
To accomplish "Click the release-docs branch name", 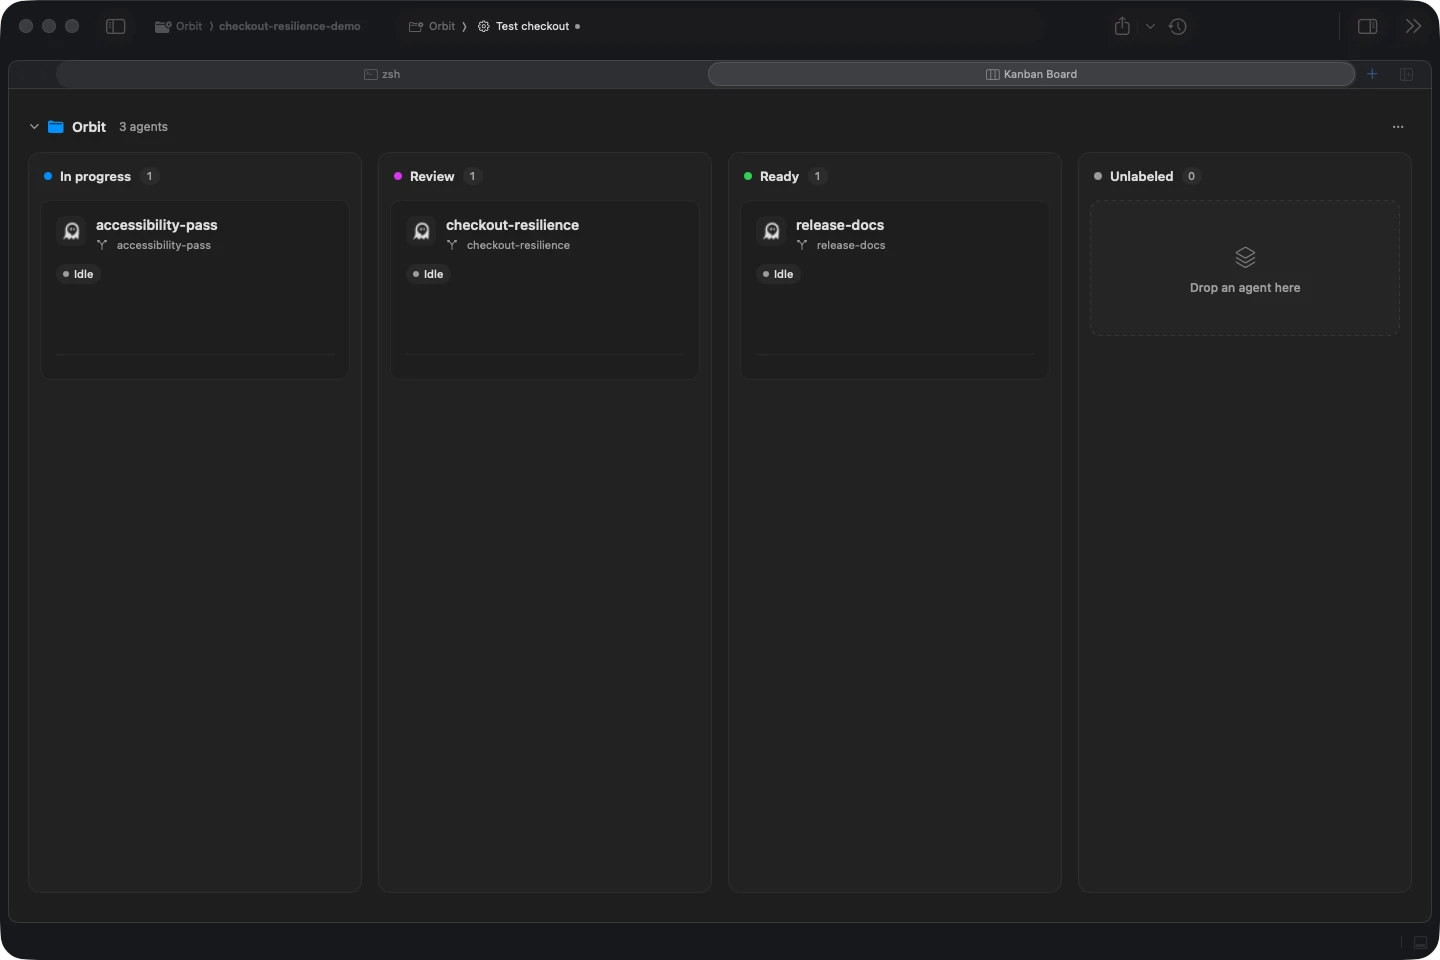I will [851, 245].
